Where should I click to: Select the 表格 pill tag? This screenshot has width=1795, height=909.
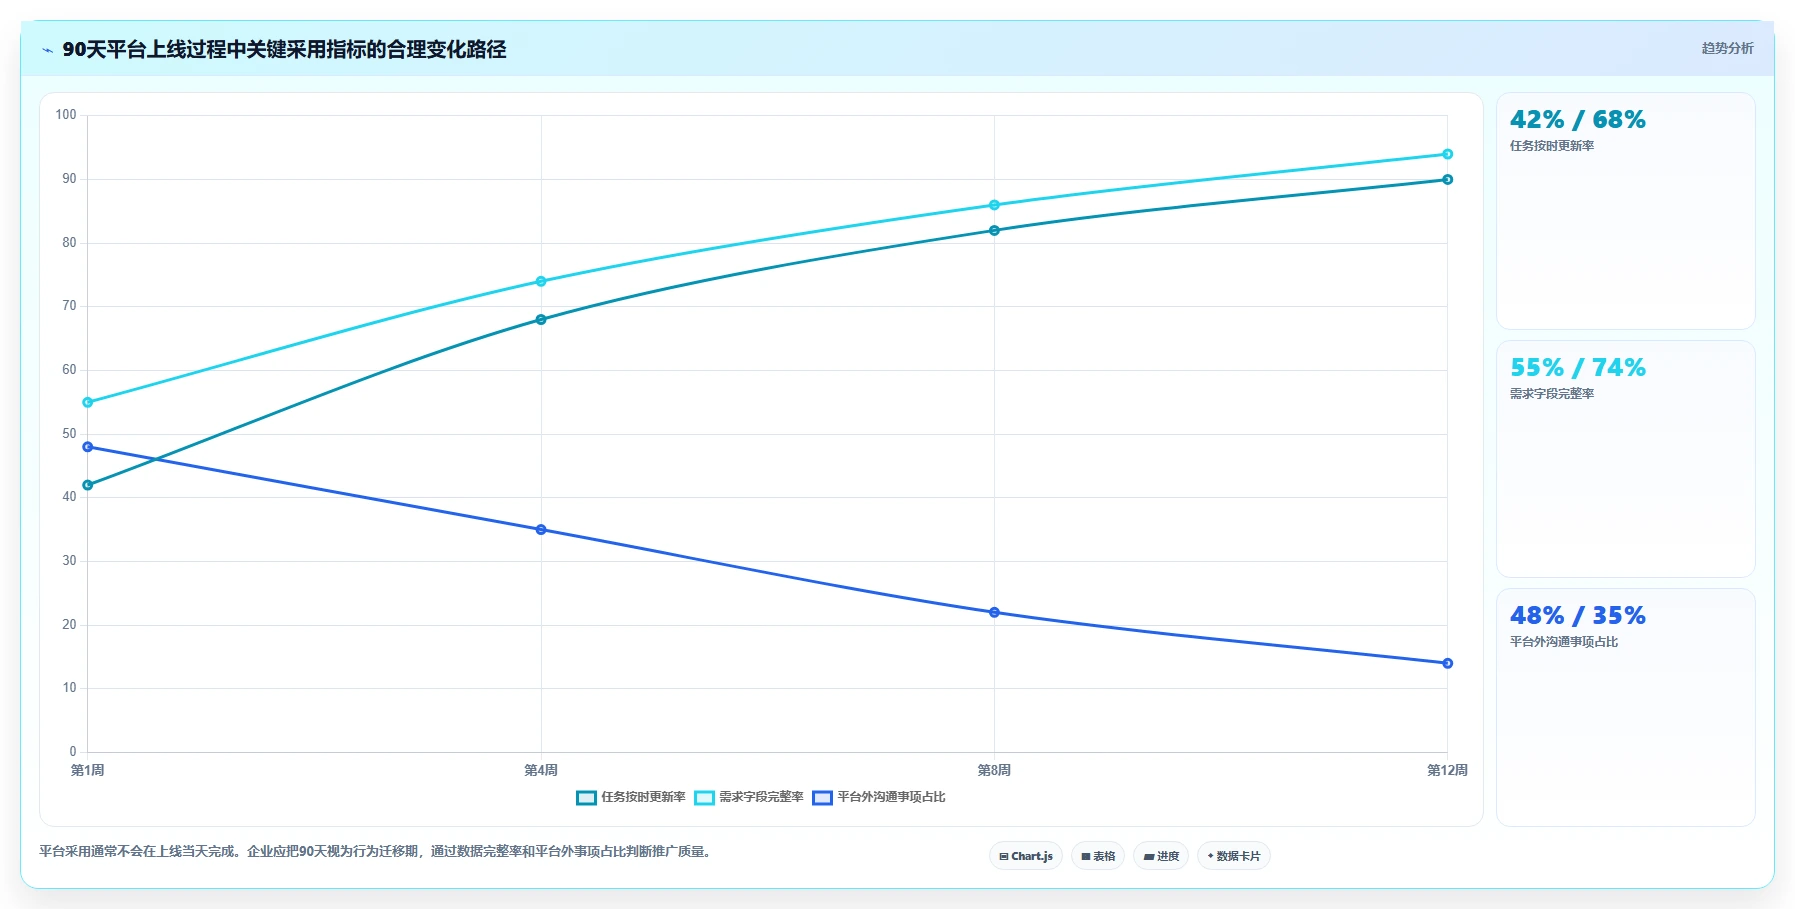[x=1098, y=856]
